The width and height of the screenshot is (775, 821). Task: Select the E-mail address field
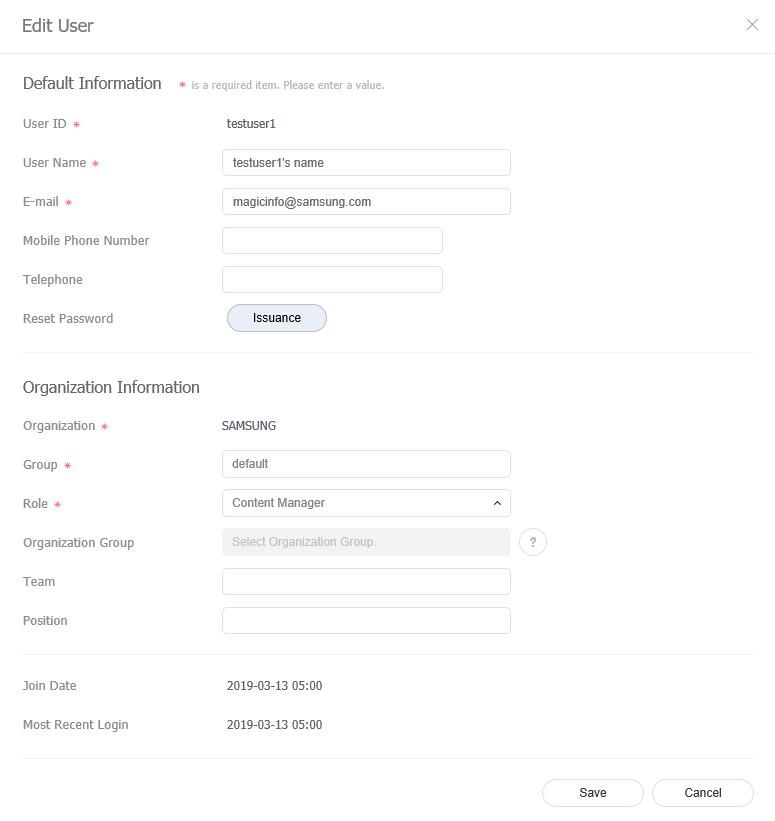pyautogui.click(x=366, y=201)
